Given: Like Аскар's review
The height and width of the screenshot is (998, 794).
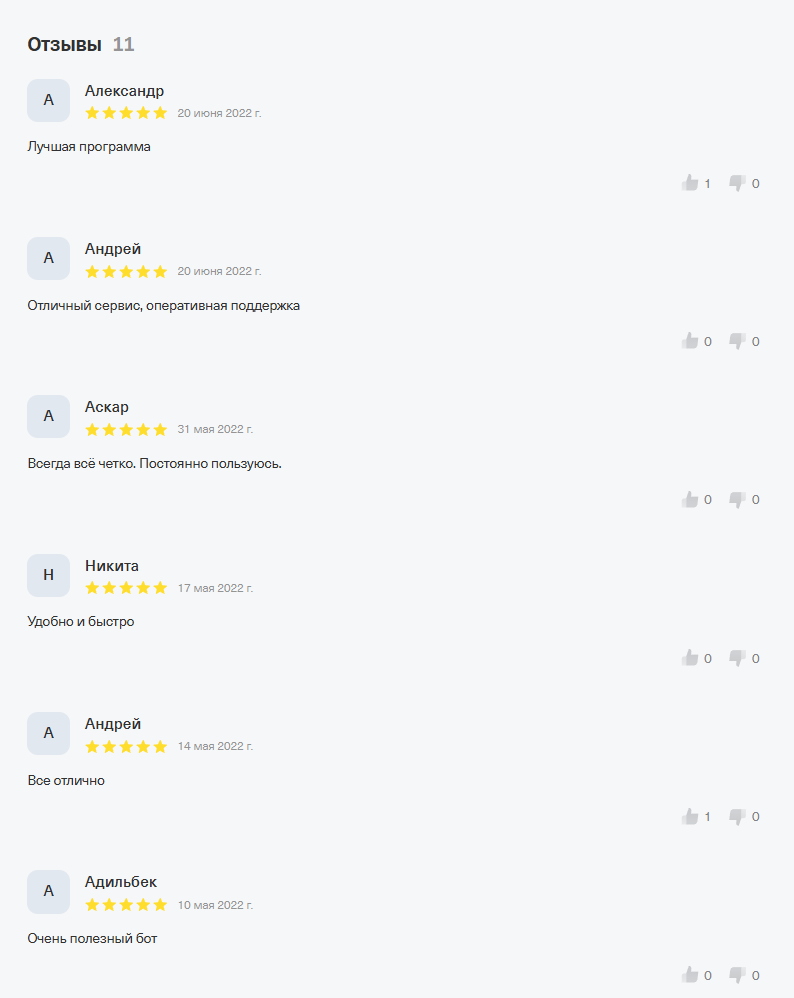Looking at the screenshot, I should tap(690, 499).
